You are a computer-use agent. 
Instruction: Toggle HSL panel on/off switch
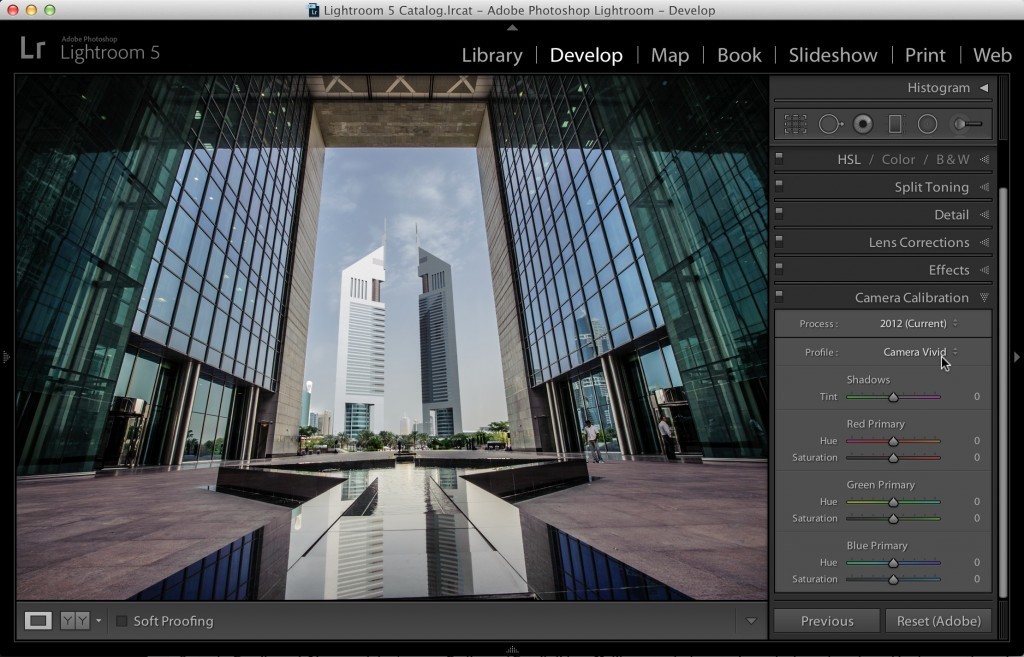(779, 157)
